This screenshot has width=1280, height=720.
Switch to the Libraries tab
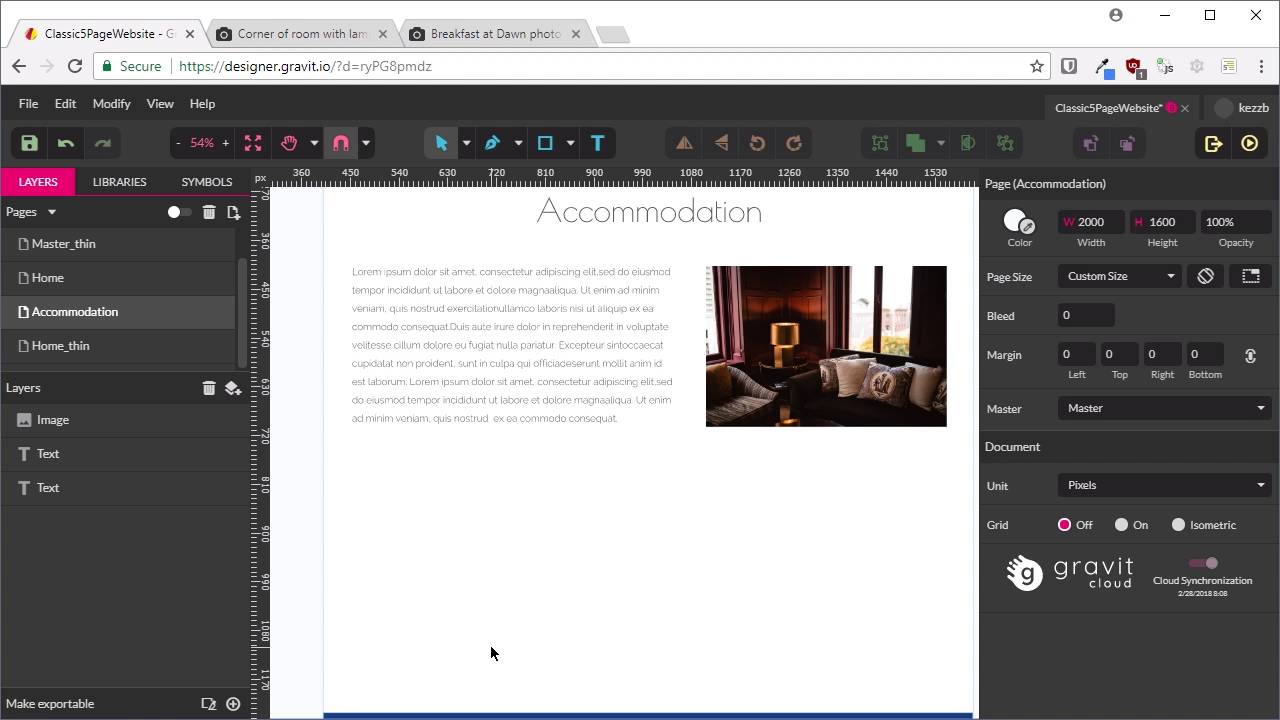tap(119, 182)
